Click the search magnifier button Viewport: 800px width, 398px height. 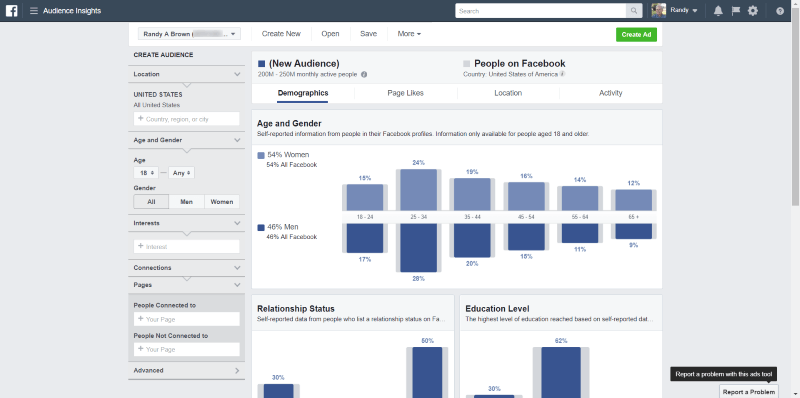click(634, 11)
